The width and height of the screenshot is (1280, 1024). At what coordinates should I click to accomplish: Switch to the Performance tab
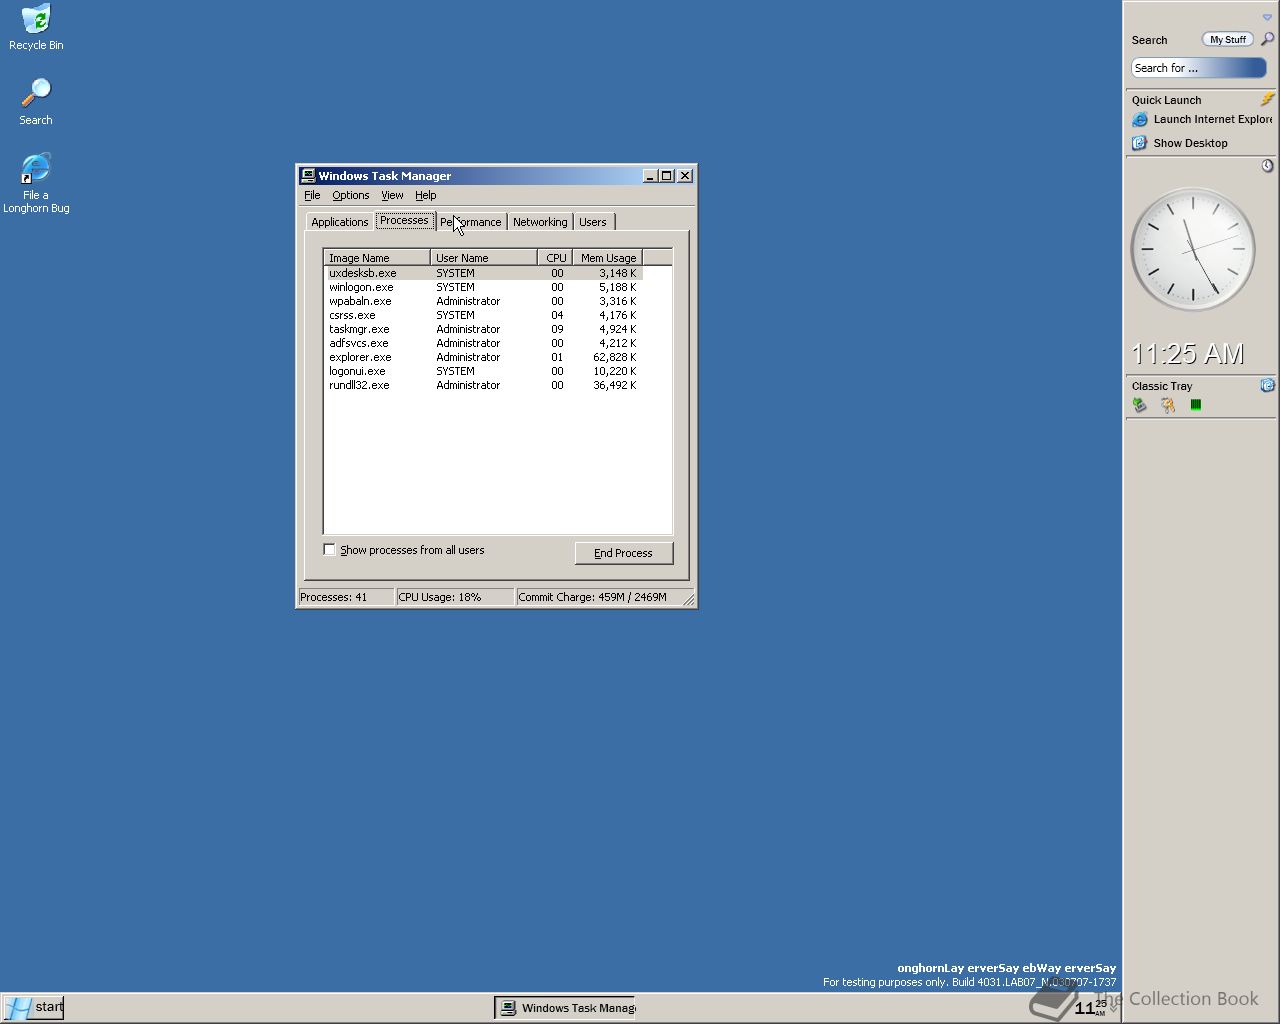click(x=471, y=222)
